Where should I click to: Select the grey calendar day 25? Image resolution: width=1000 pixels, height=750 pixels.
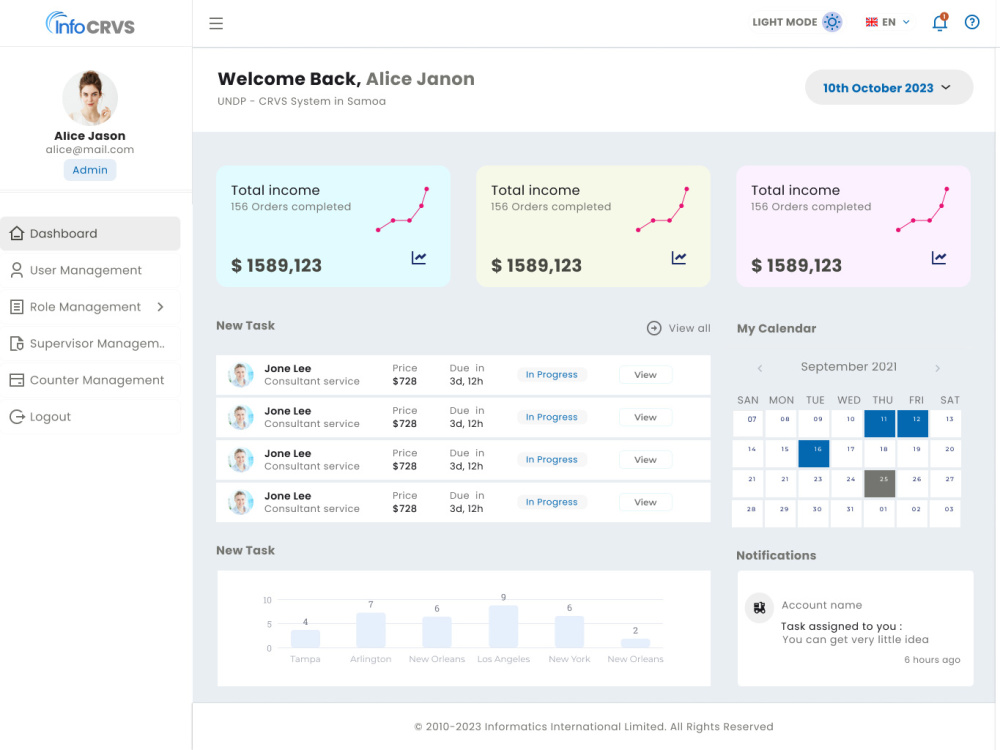[x=879, y=483]
